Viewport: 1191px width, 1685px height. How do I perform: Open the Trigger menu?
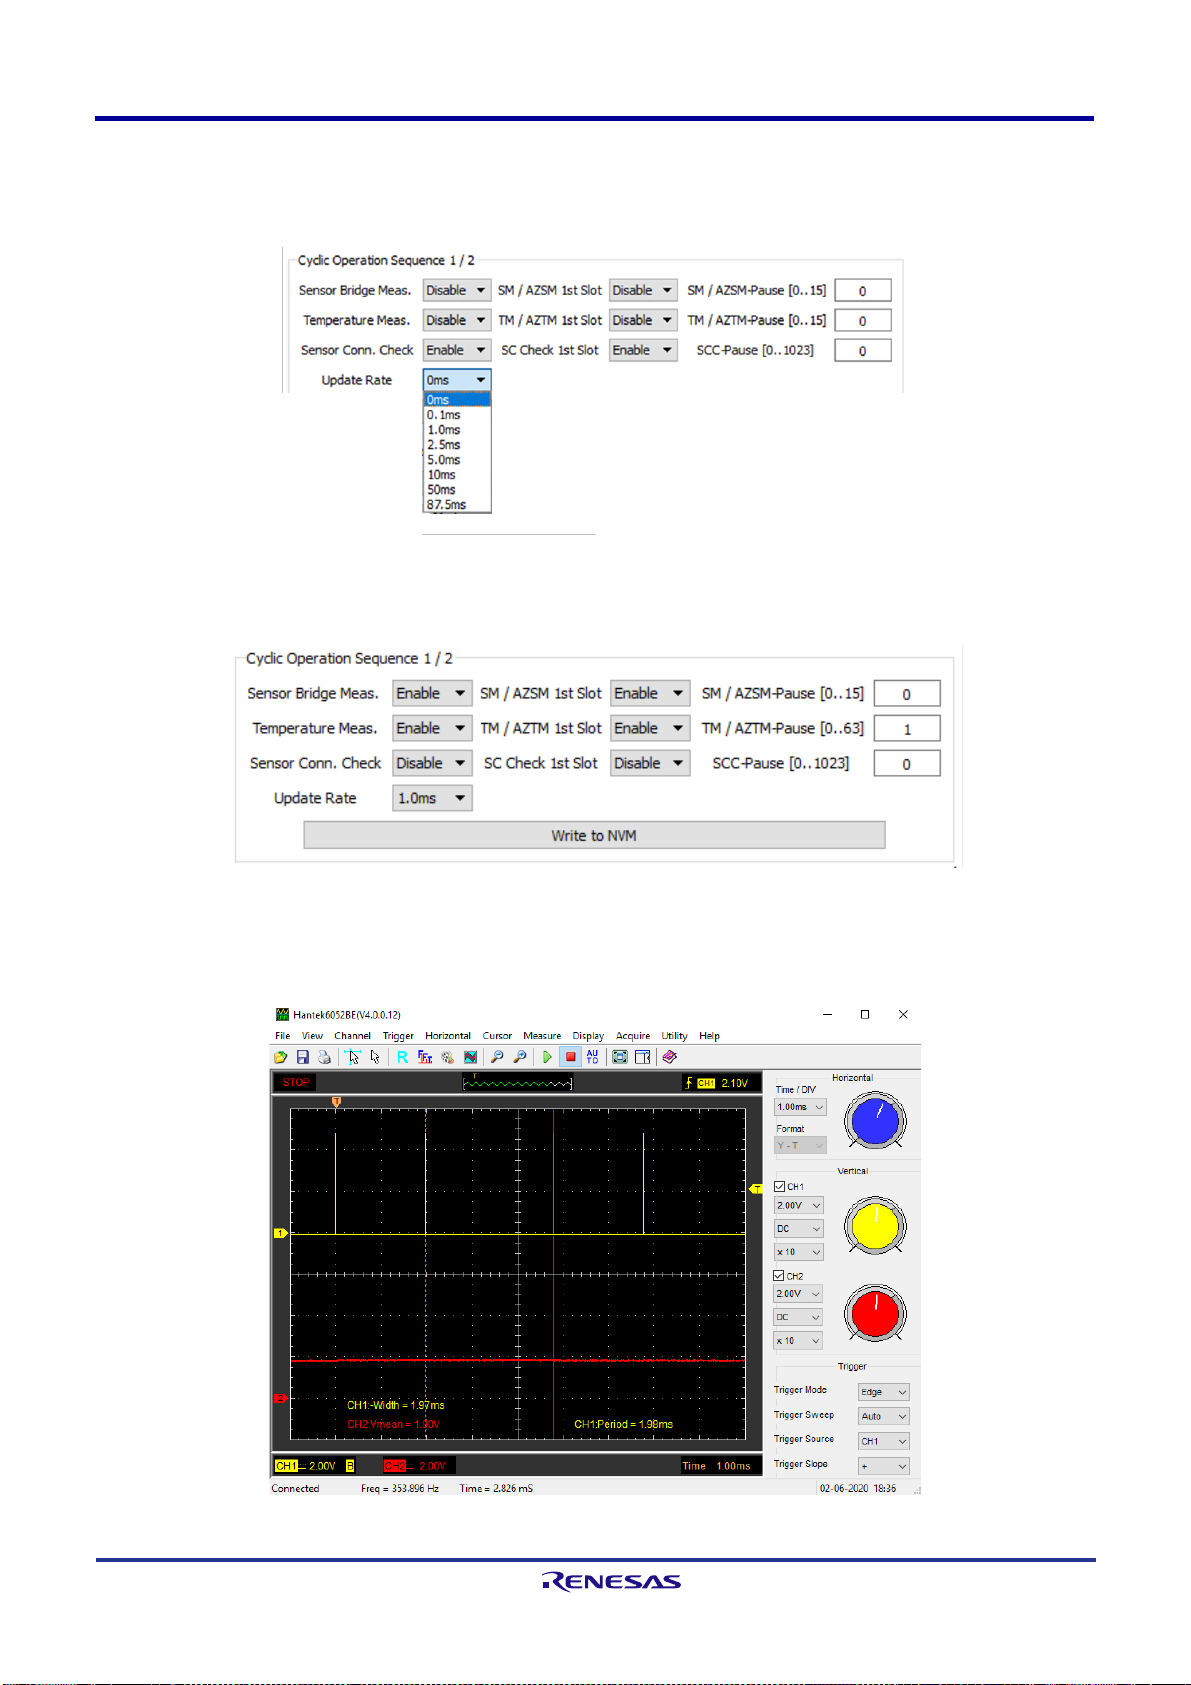pos(398,1036)
